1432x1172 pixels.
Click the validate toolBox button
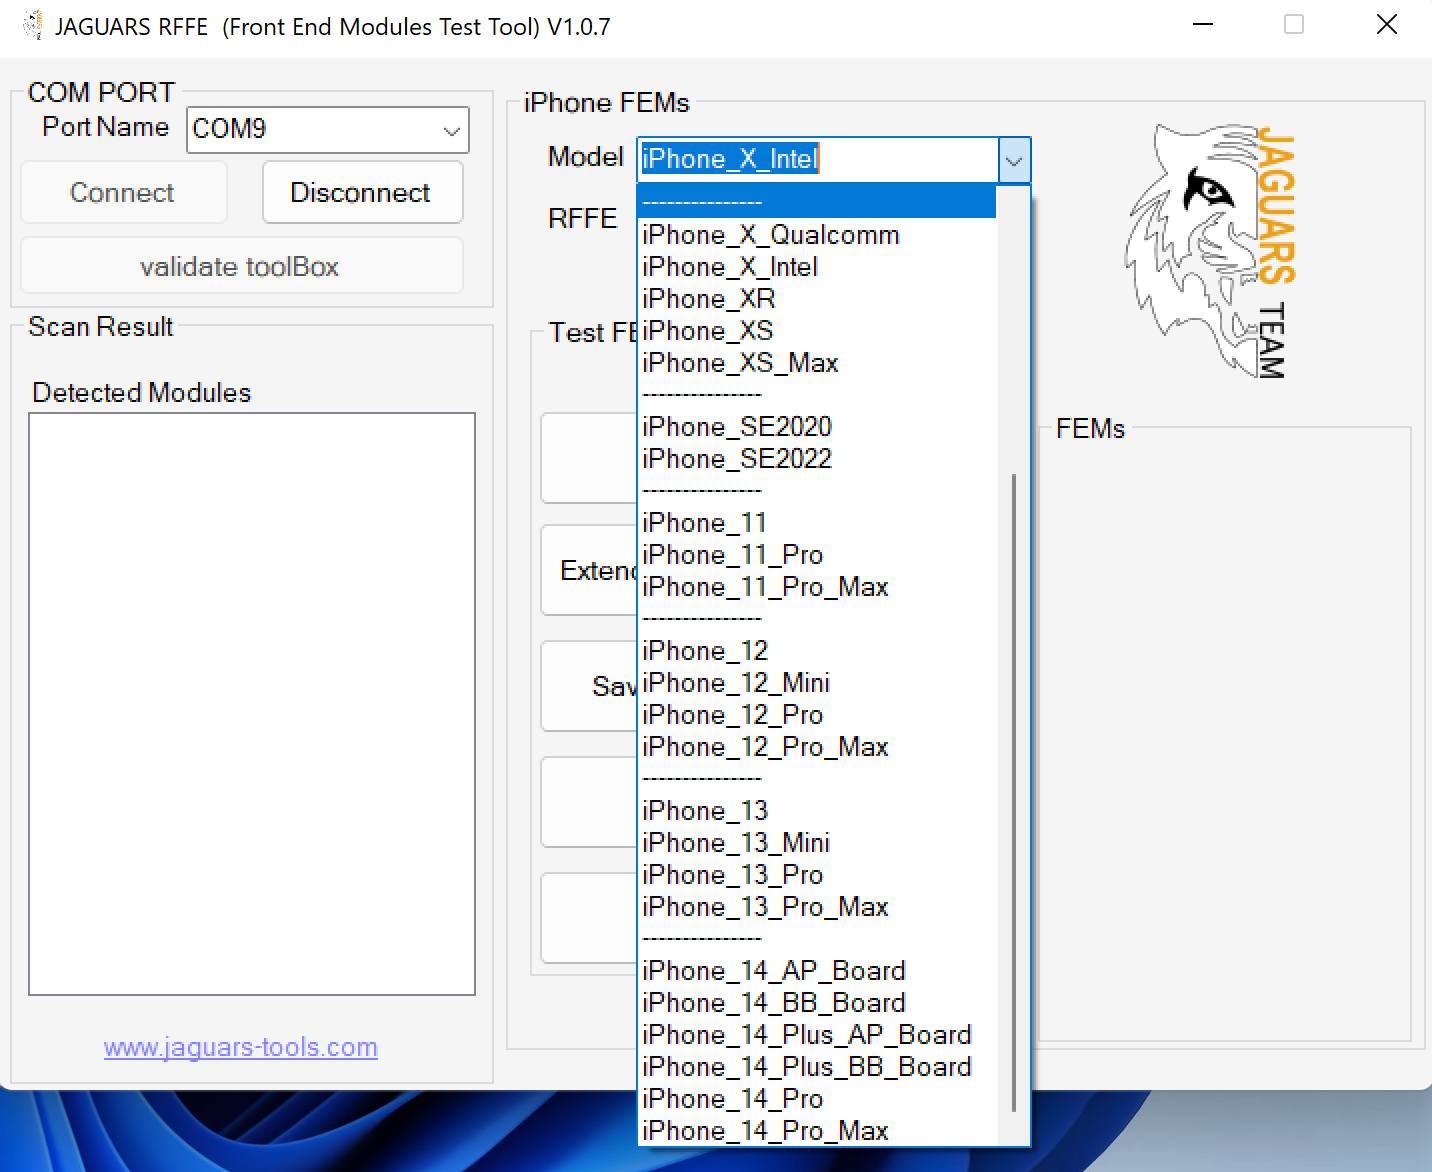241,267
